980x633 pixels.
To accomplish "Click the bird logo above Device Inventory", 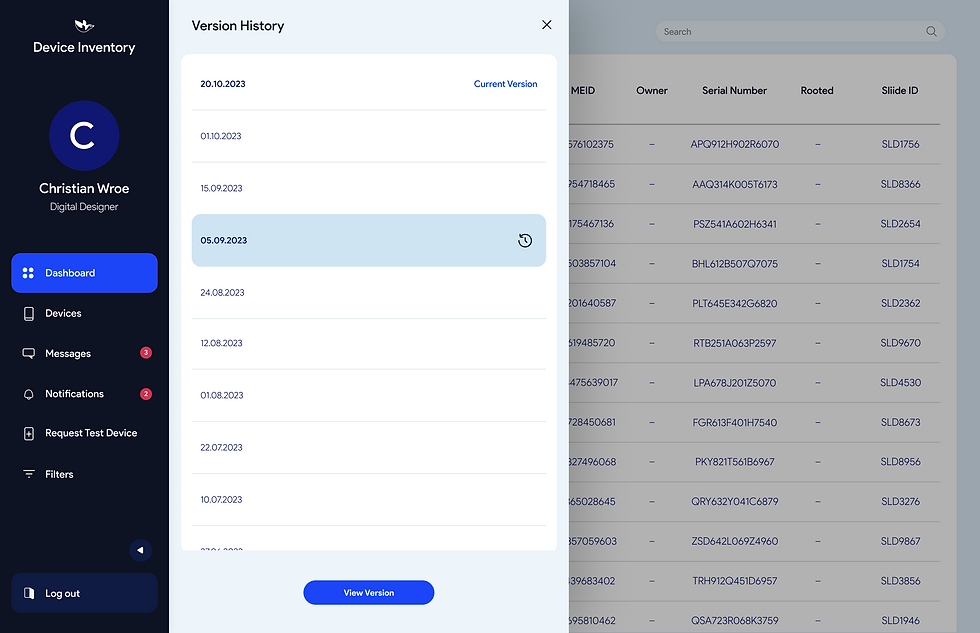I will [84, 26].
